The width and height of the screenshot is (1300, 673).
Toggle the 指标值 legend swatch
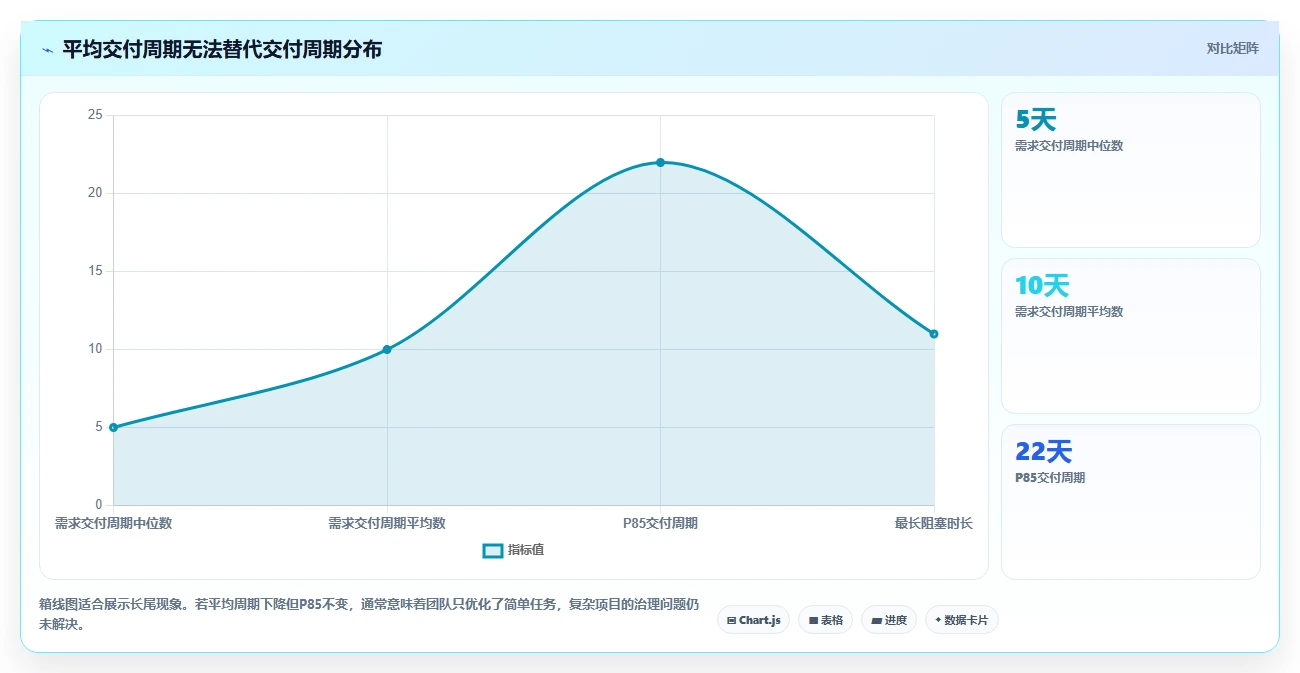(493, 550)
